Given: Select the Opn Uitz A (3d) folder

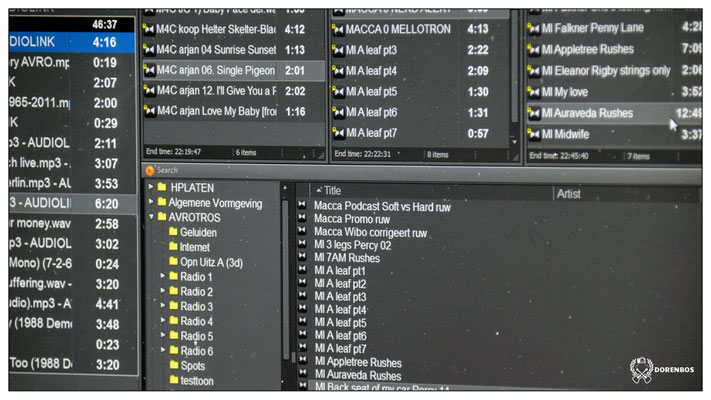Looking at the screenshot, I should tap(211, 262).
